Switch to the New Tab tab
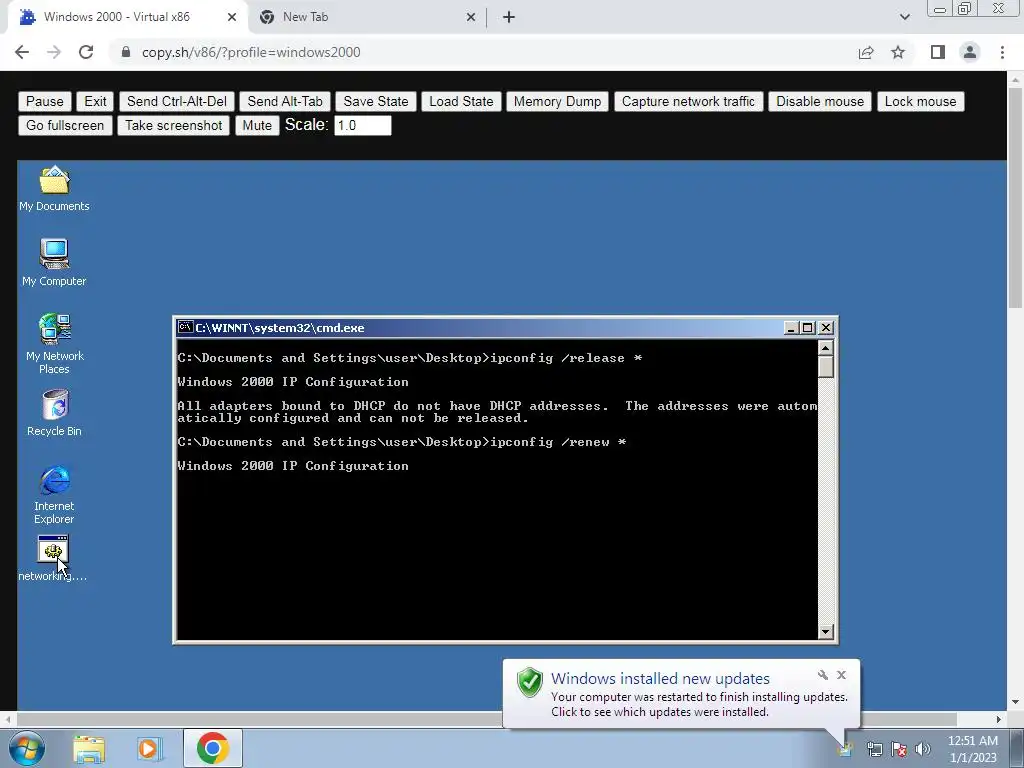 pyautogui.click(x=366, y=17)
